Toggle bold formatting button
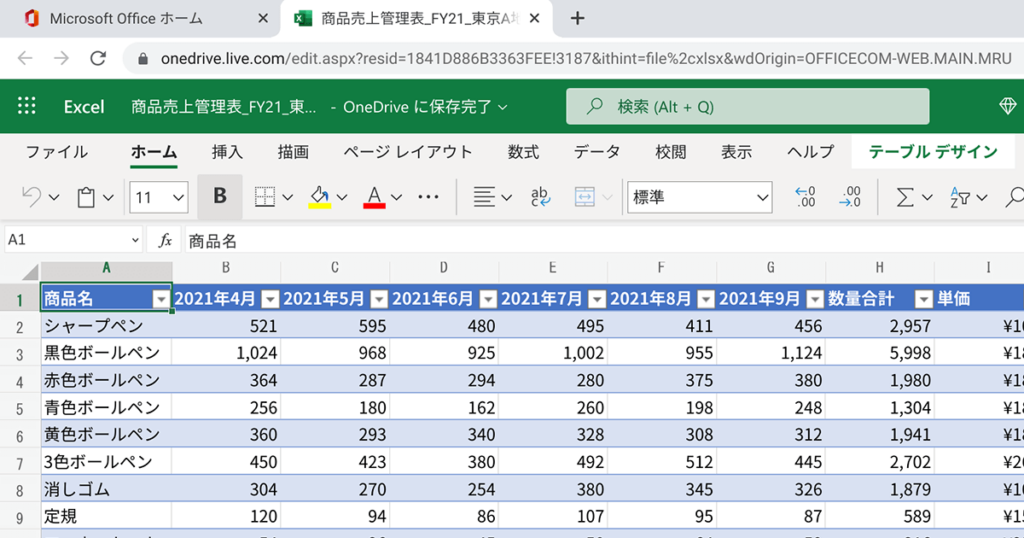 [220, 197]
